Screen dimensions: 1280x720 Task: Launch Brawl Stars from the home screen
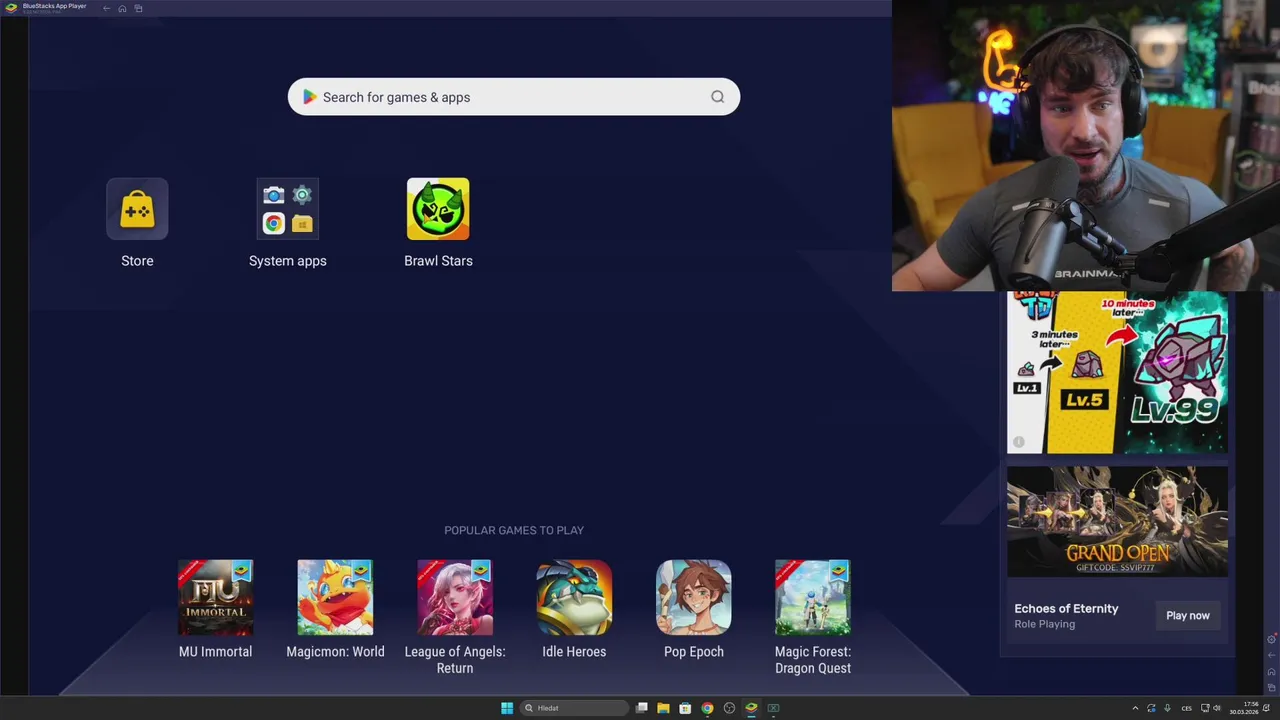[438, 209]
